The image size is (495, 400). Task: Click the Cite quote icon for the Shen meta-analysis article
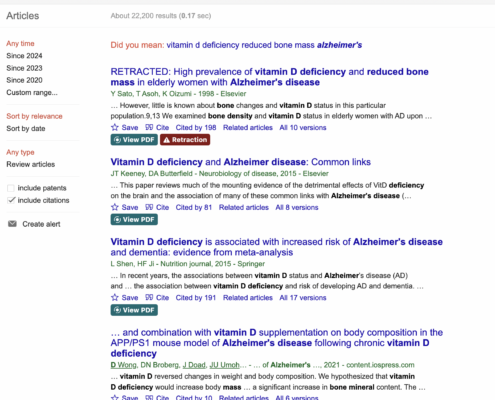tap(149, 297)
